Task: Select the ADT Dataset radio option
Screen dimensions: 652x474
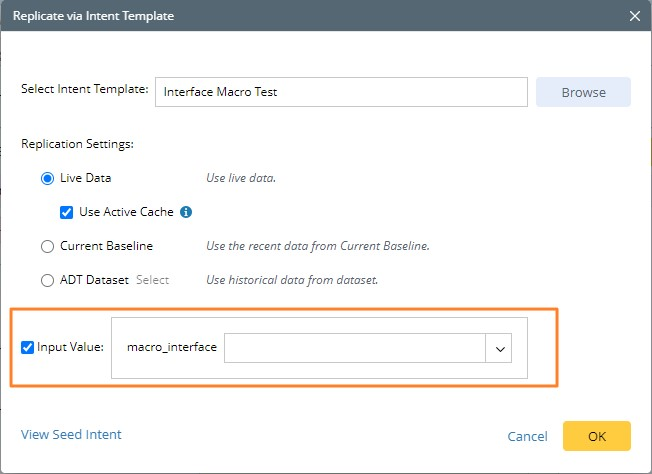Action: (47, 280)
